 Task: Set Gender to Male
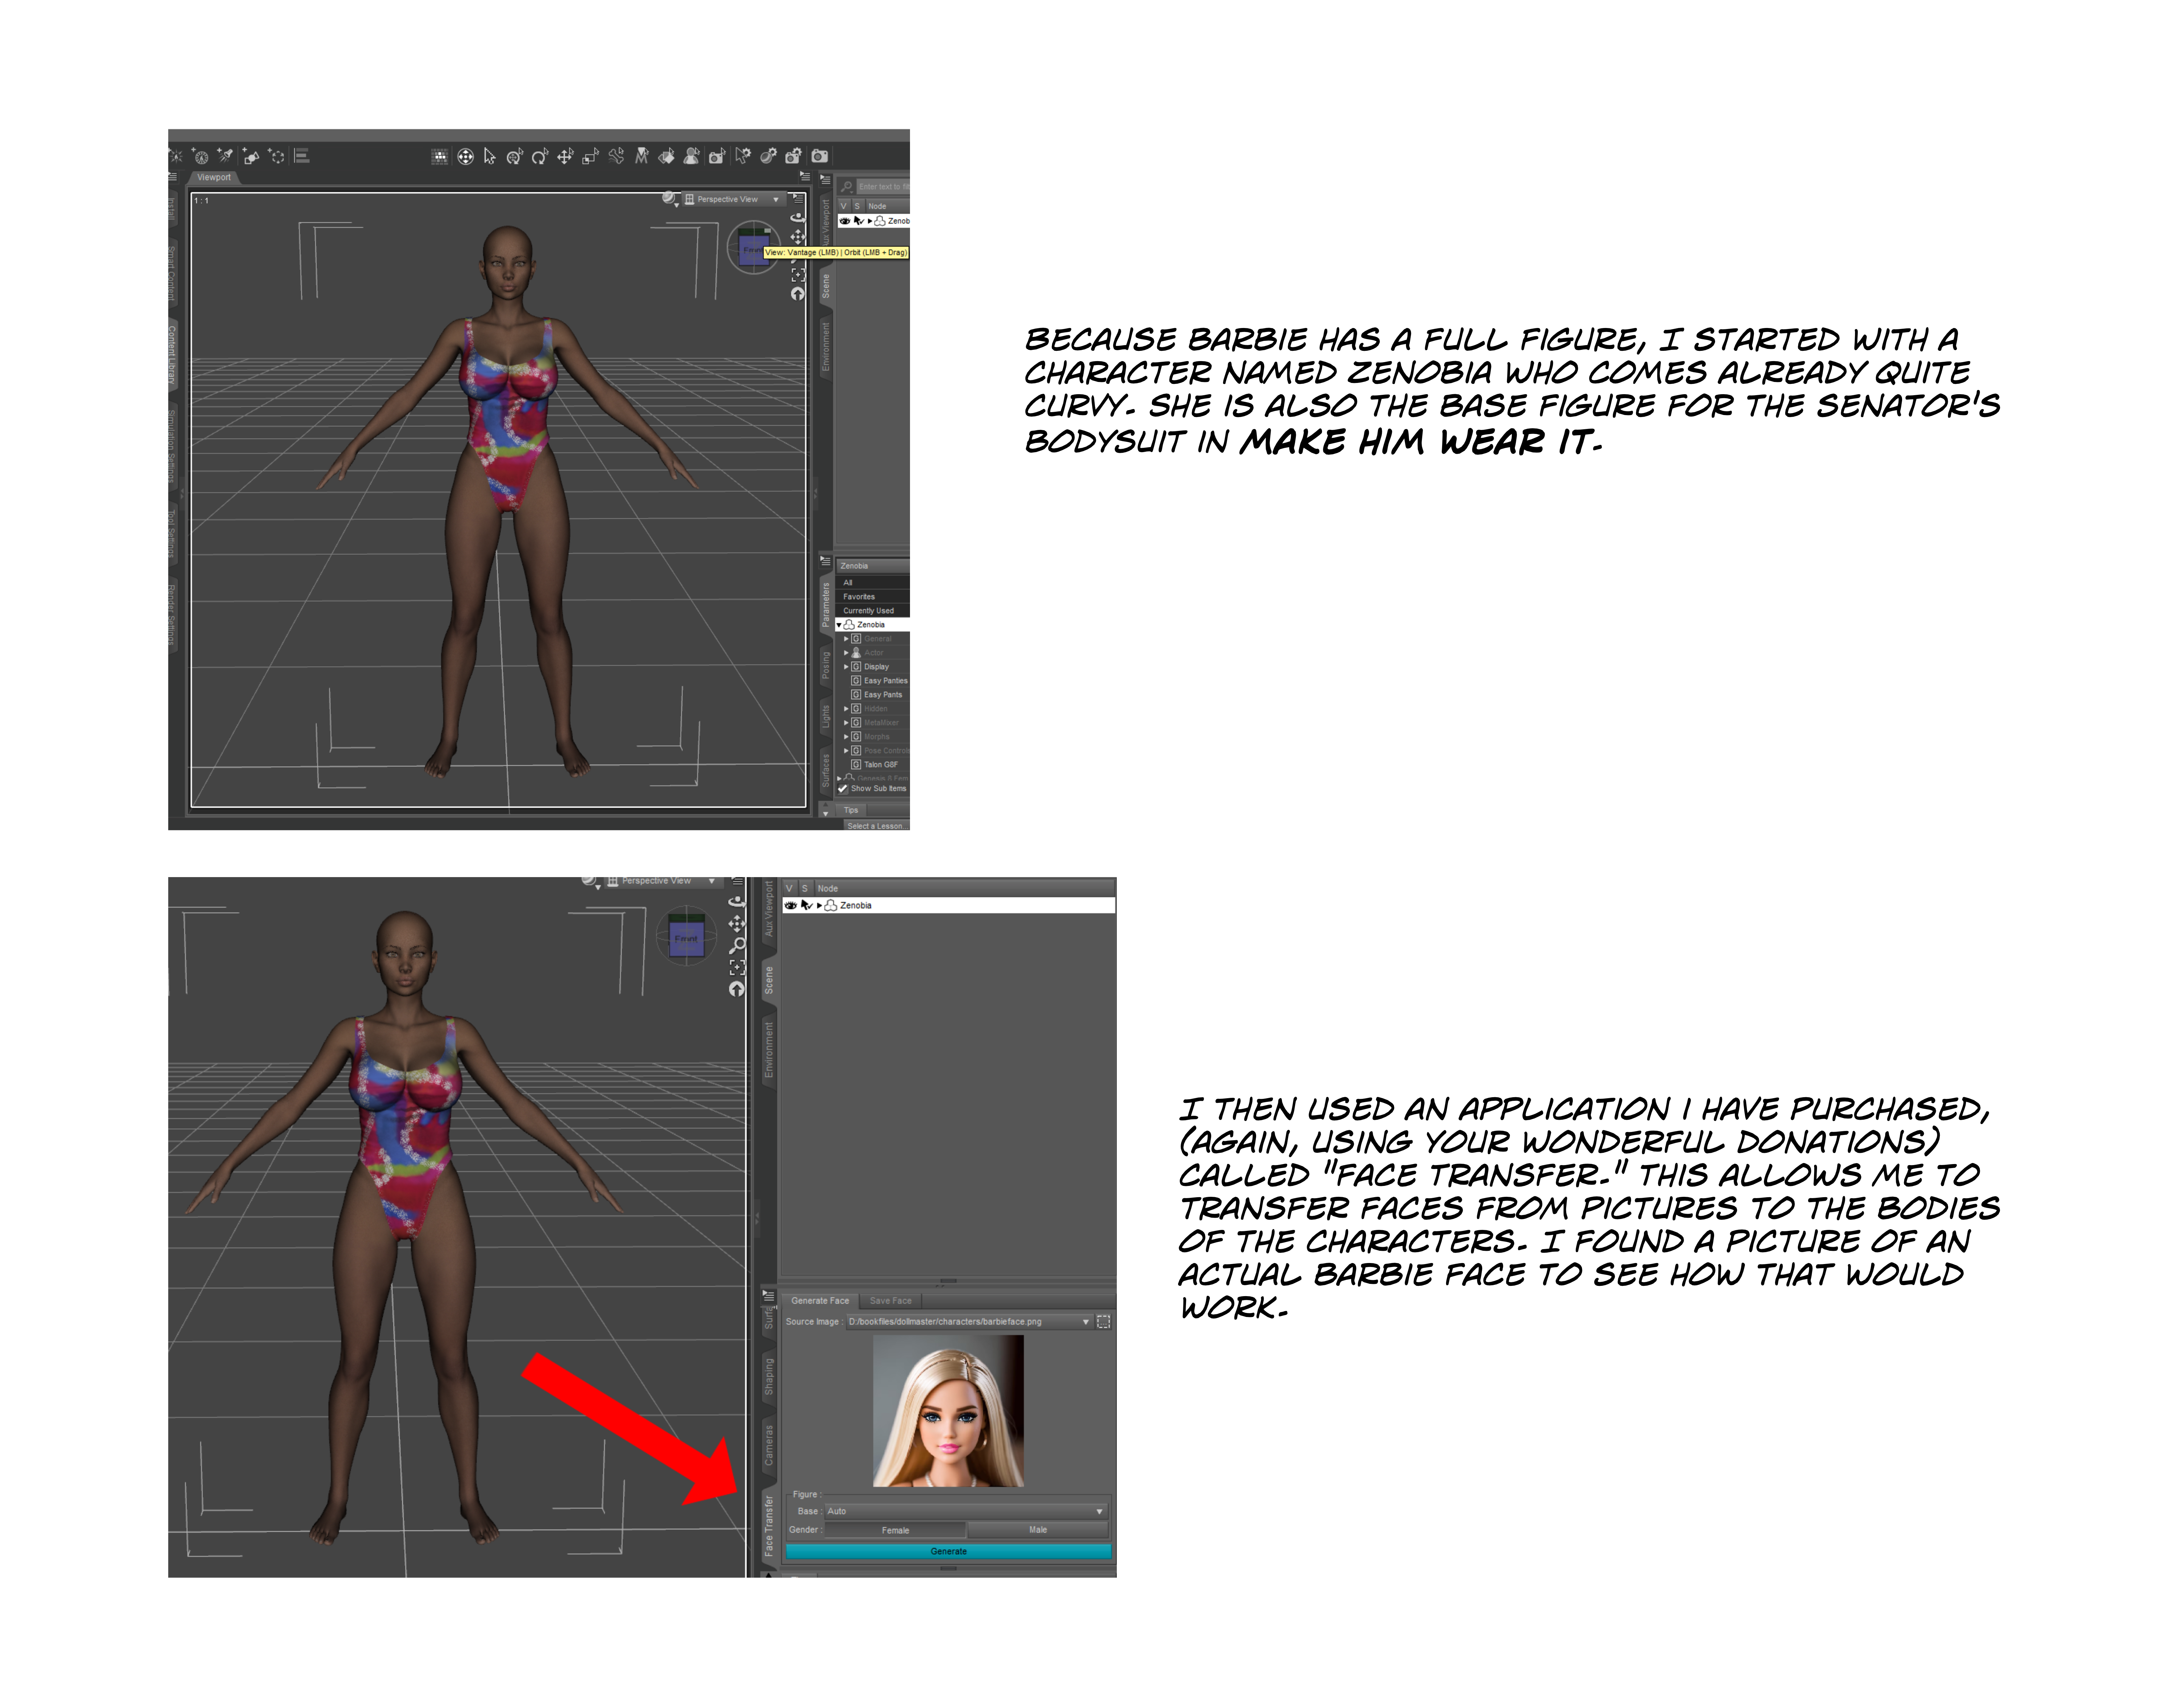pos(1038,1530)
